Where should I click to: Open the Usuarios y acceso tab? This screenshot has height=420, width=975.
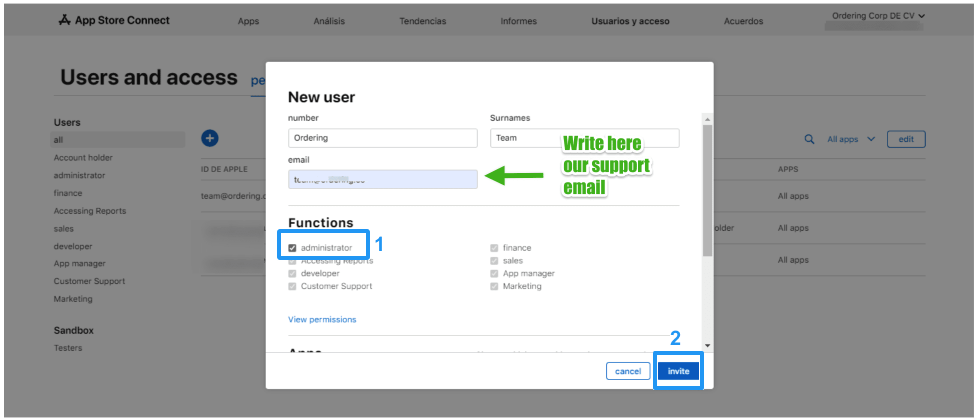[x=631, y=21]
